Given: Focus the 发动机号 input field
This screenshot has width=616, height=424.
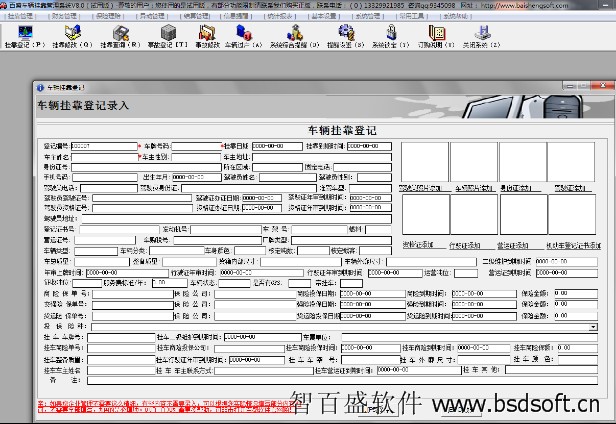Looking at the screenshot, I should click(226, 229).
